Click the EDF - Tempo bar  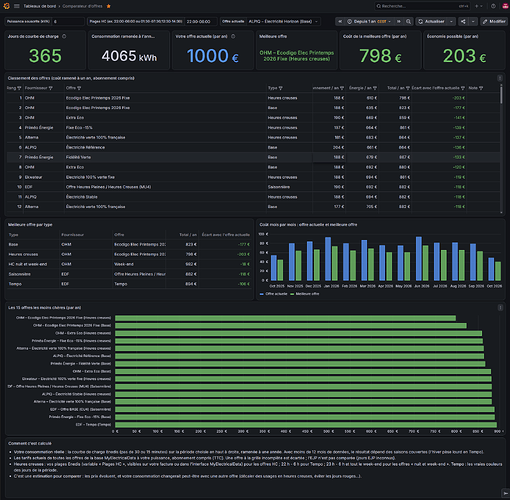(x=306, y=425)
